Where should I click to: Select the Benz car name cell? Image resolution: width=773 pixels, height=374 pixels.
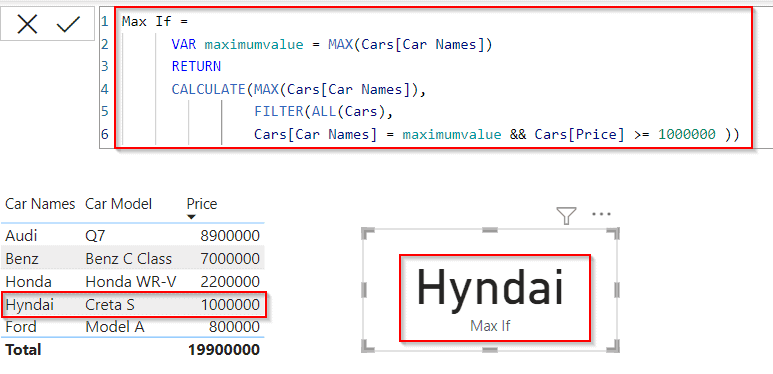point(22,259)
